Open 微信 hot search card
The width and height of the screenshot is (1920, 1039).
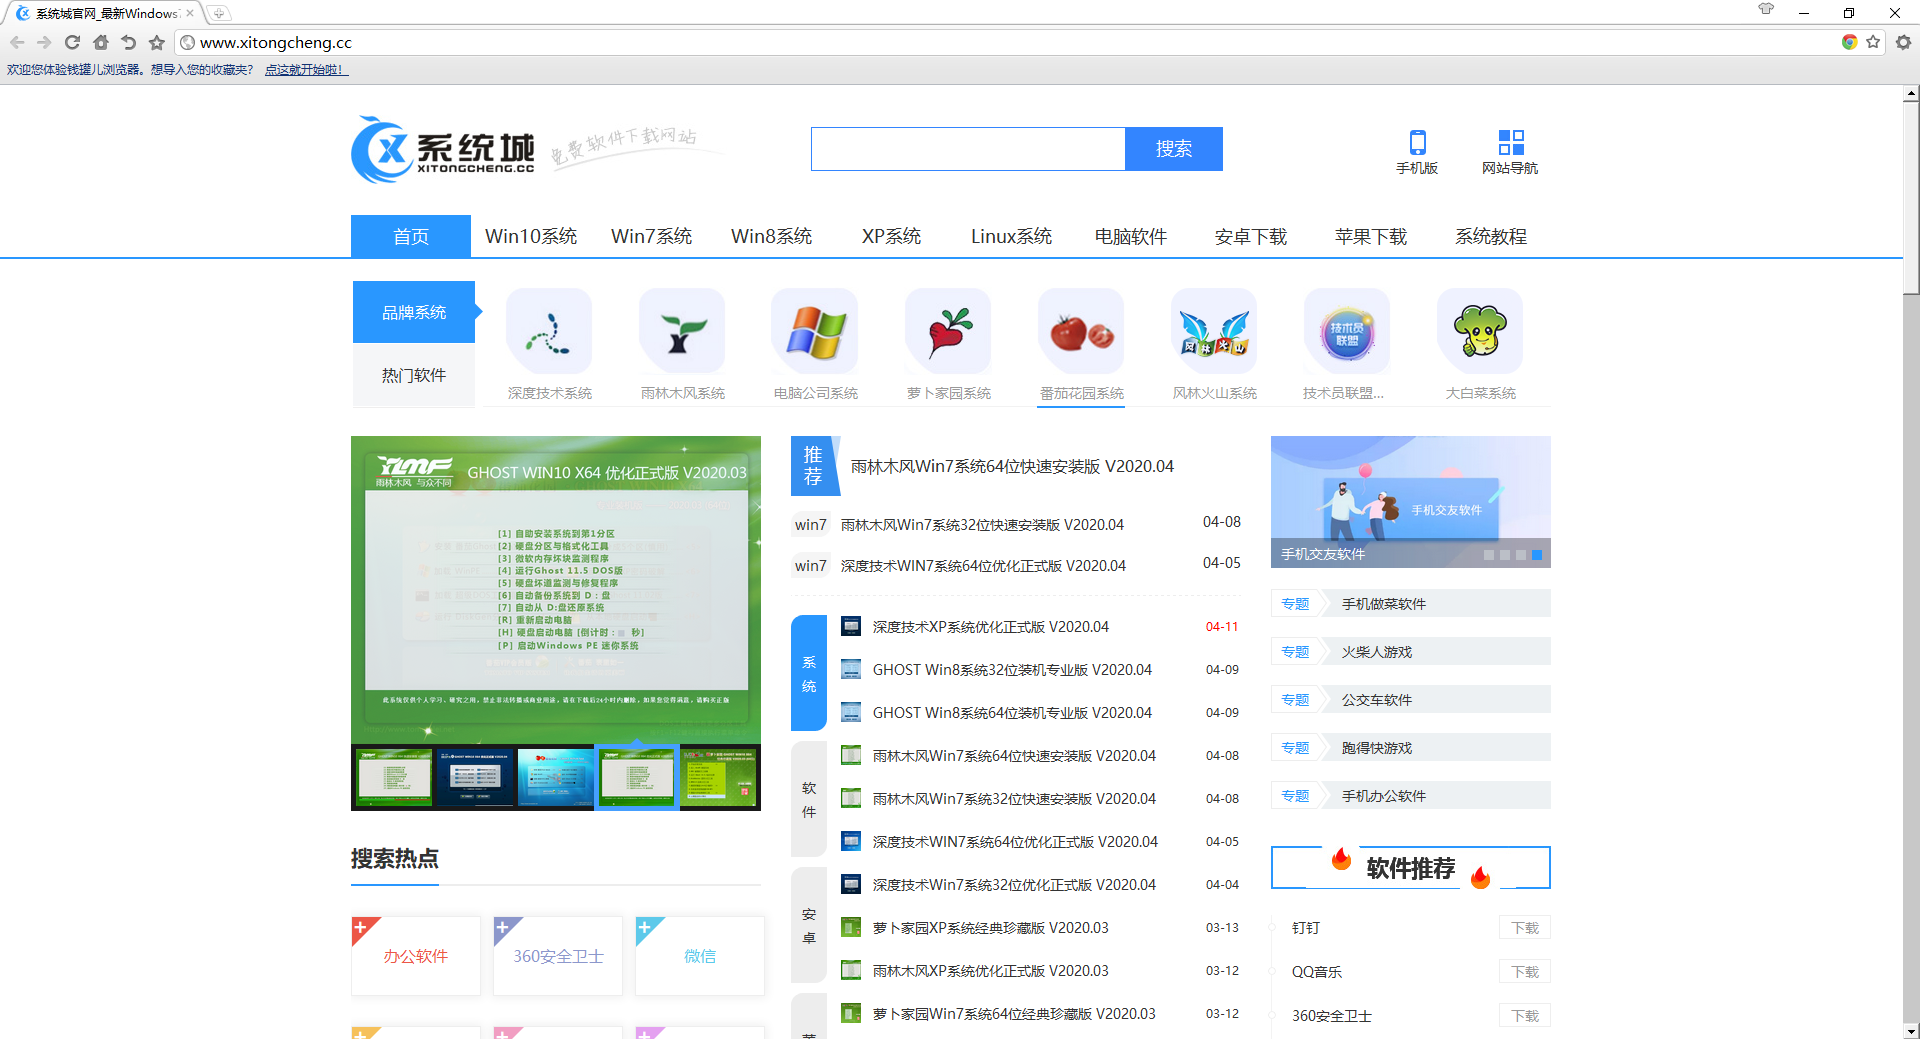pyautogui.click(x=700, y=956)
